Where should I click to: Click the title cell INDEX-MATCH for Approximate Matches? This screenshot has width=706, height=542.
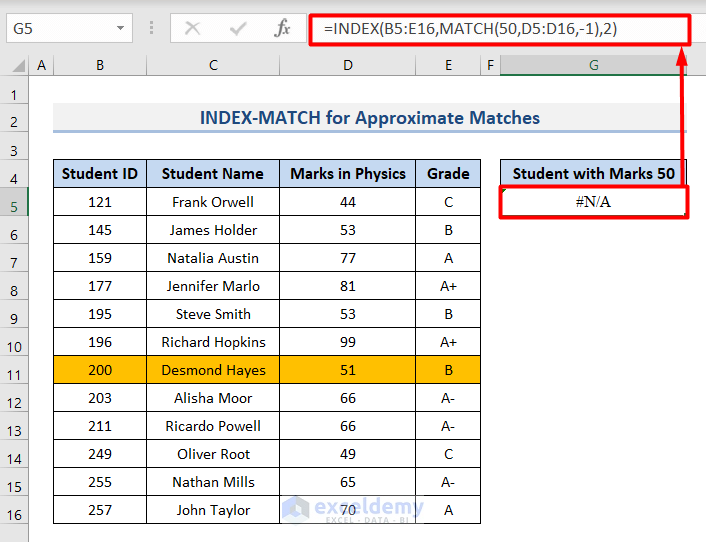tap(369, 118)
